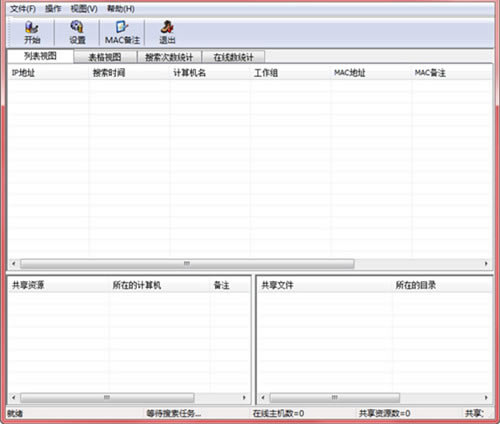Click the 退出 exit toolbar icon
Viewport: 500px width, 424px height.
coord(167,33)
